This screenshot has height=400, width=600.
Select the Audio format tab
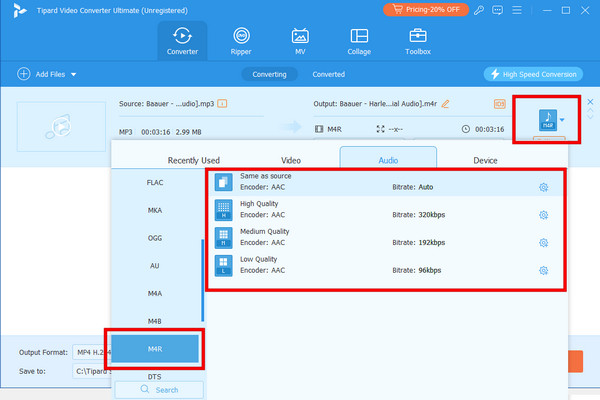[388, 158]
